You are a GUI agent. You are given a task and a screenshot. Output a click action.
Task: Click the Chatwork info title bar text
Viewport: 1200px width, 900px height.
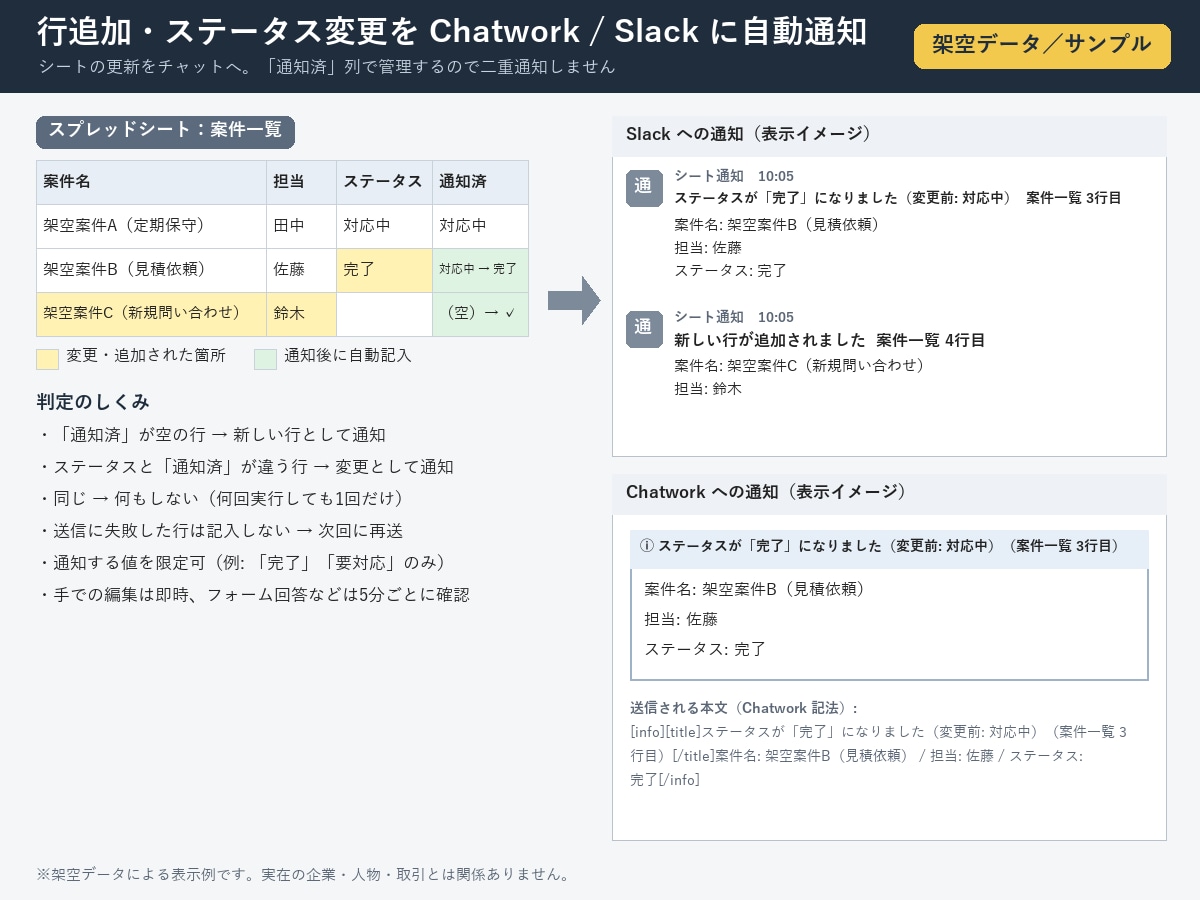[x=889, y=546]
